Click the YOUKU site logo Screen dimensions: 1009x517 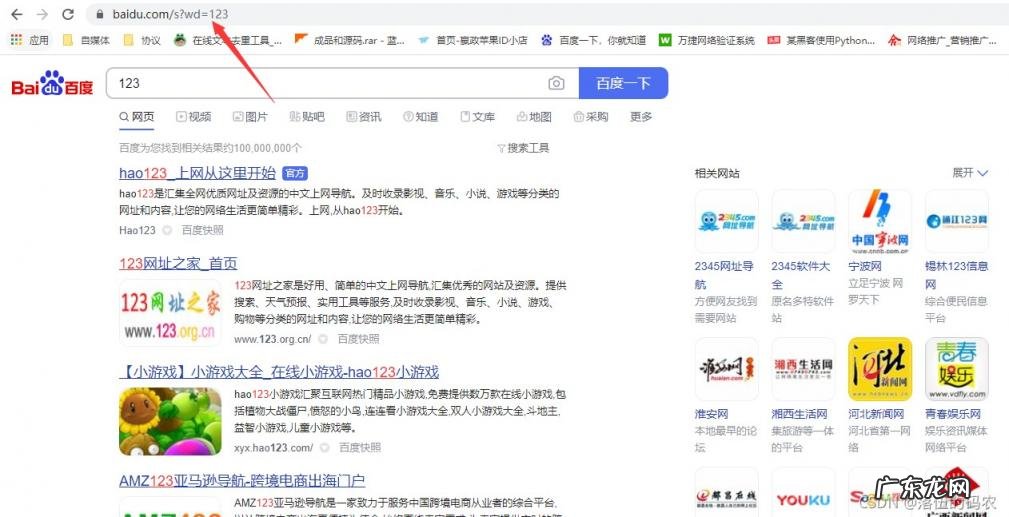pos(803,493)
